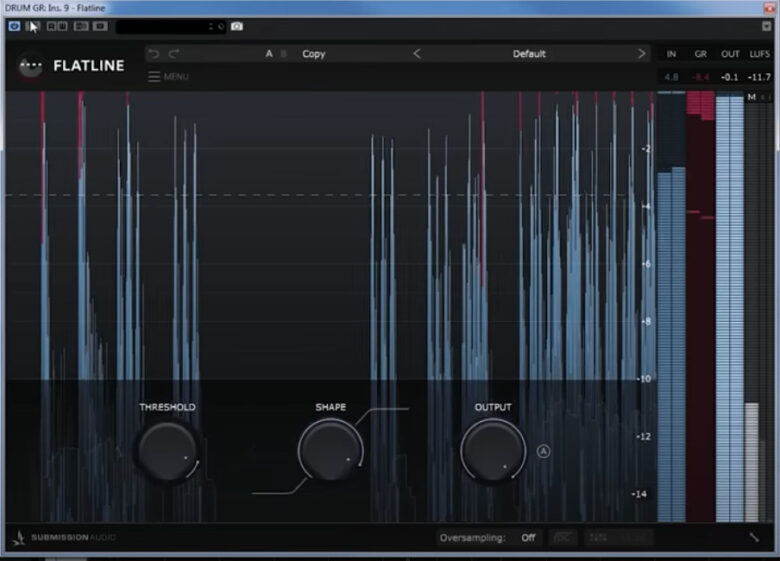Click the OUTPUT label
Image resolution: width=780 pixels, height=561 pixels.
pyautogui.click(x=492, y=407)
